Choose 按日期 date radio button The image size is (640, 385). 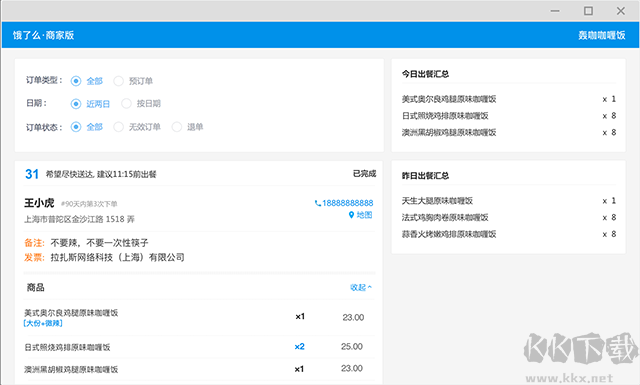point(127,104)
